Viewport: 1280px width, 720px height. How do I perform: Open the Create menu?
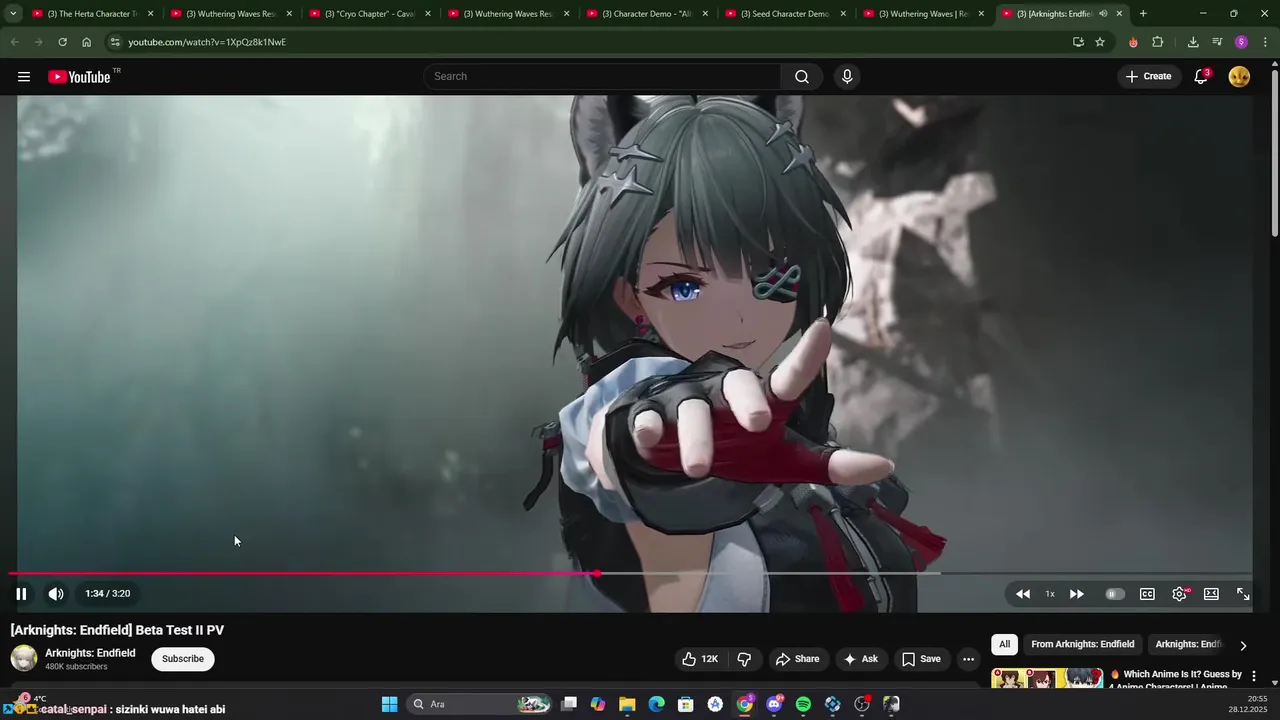[1148, 76]
